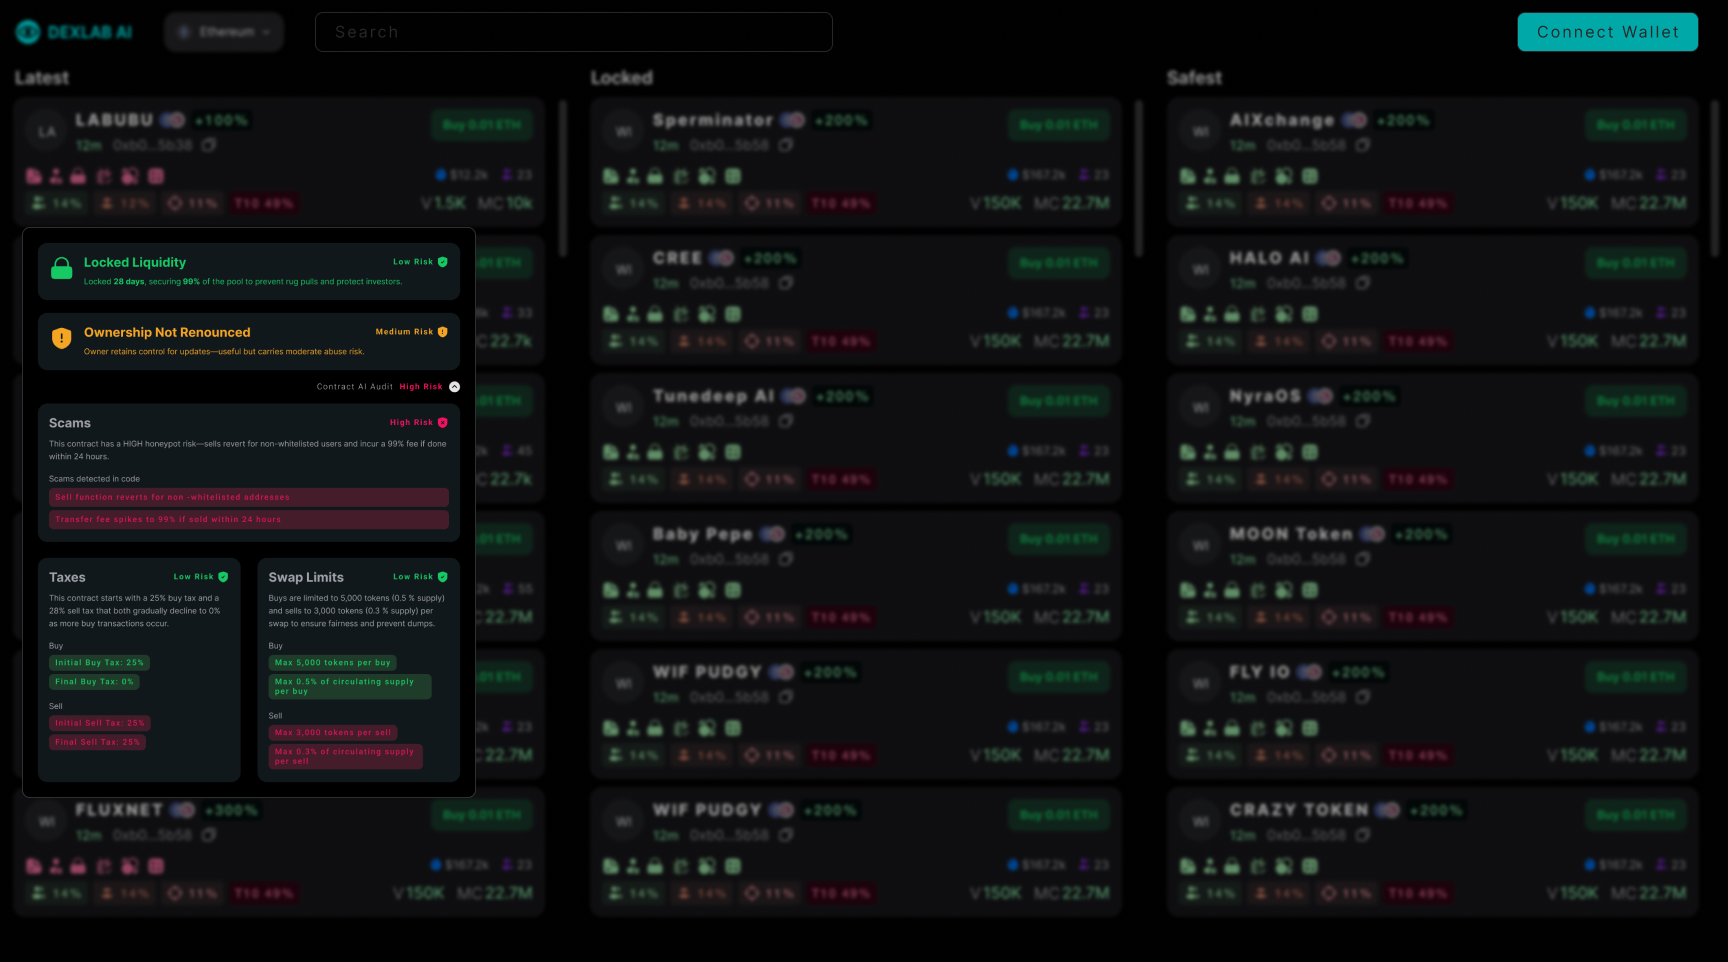Open the Ethereum network dropdown
Viewport: 1728px width, 962px height.
[224, 32]
